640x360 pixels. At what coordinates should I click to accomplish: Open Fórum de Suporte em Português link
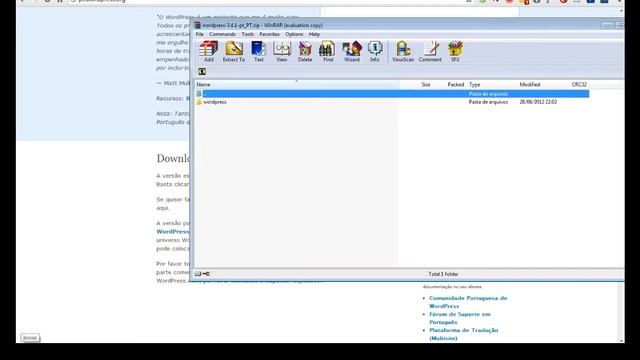pyautogui.click(x=460, y=318)
